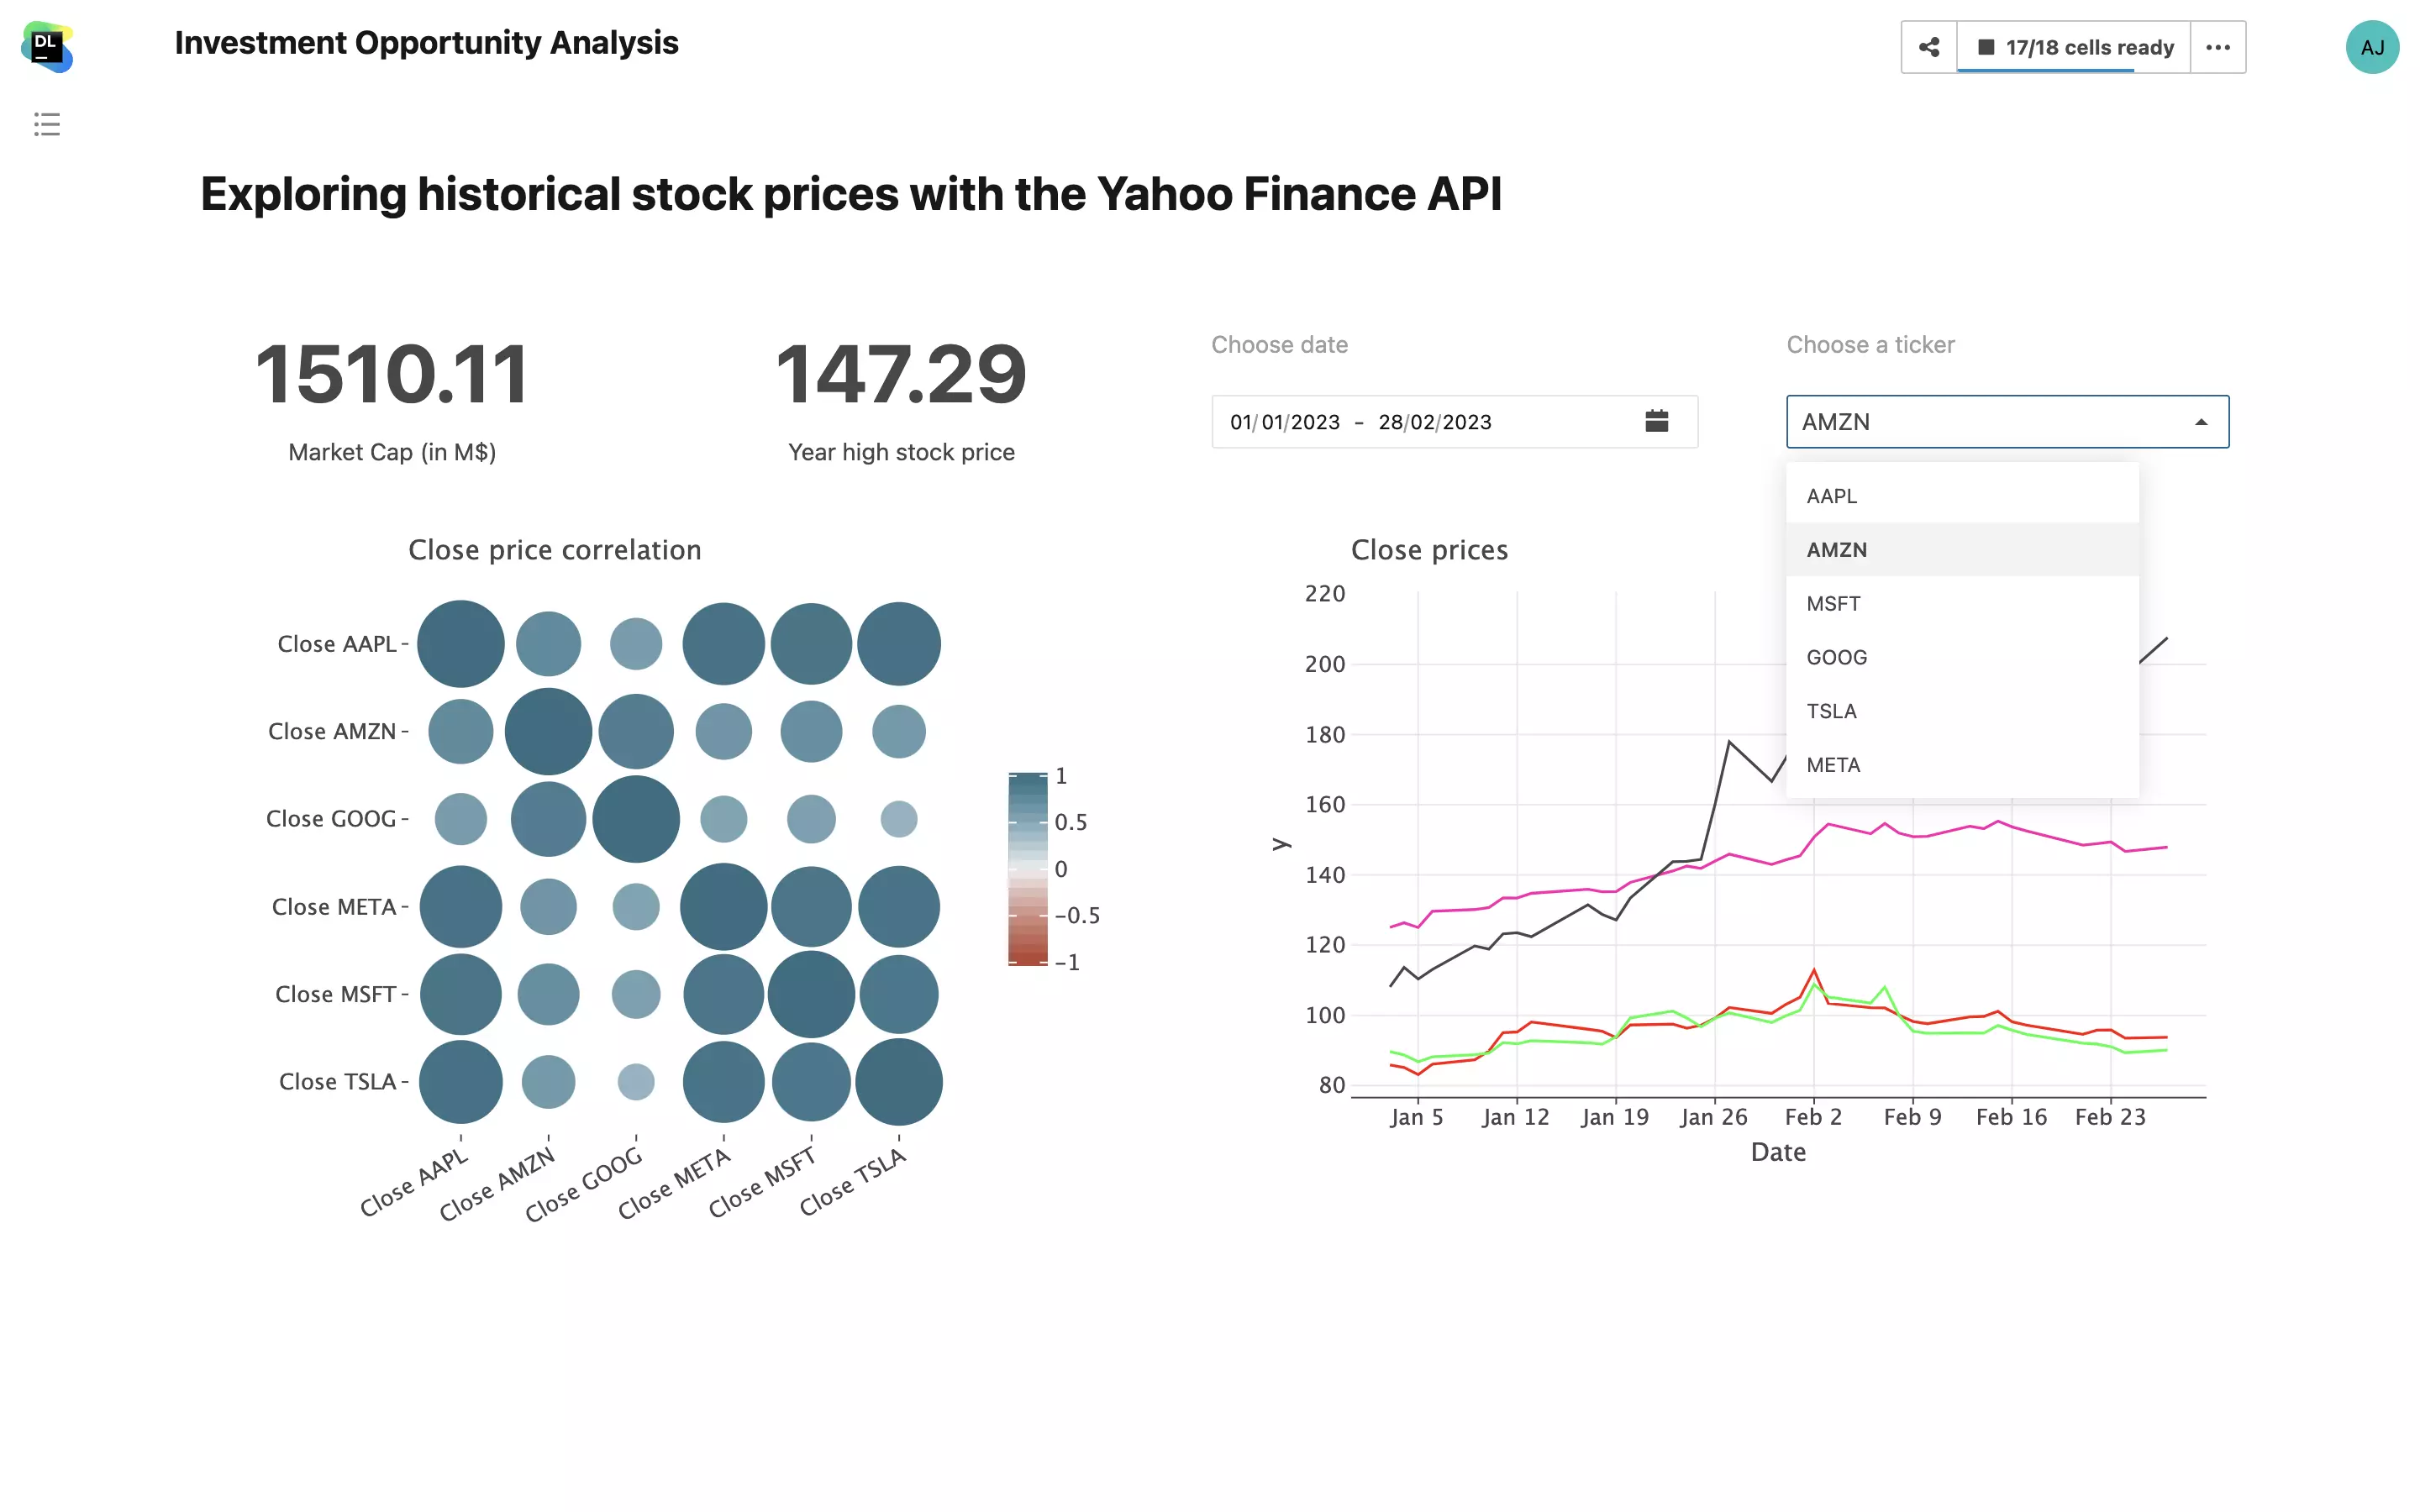Click the highlighted AMZN option
This screenshot has width=2420, height=1512.
(1836, 550)
